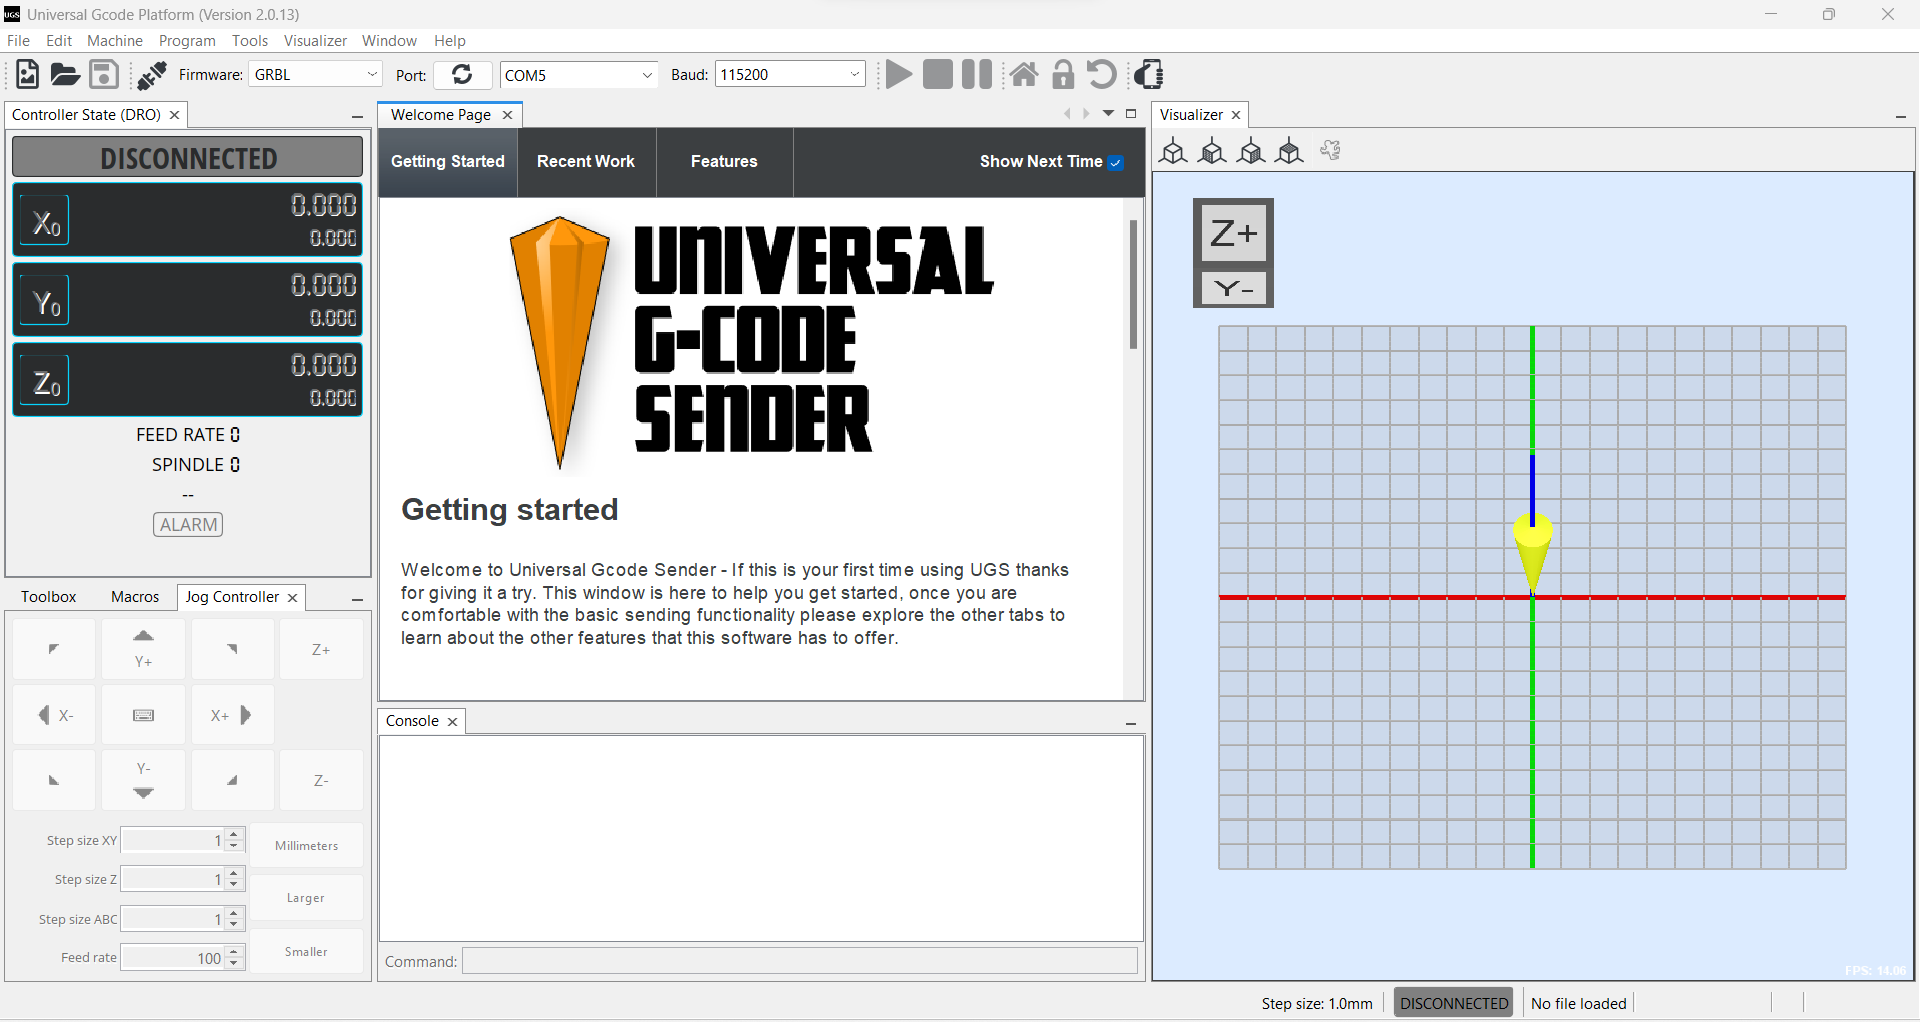Stop the job with the stop icon
The image size is (1920, 1022).
(937, 74)
